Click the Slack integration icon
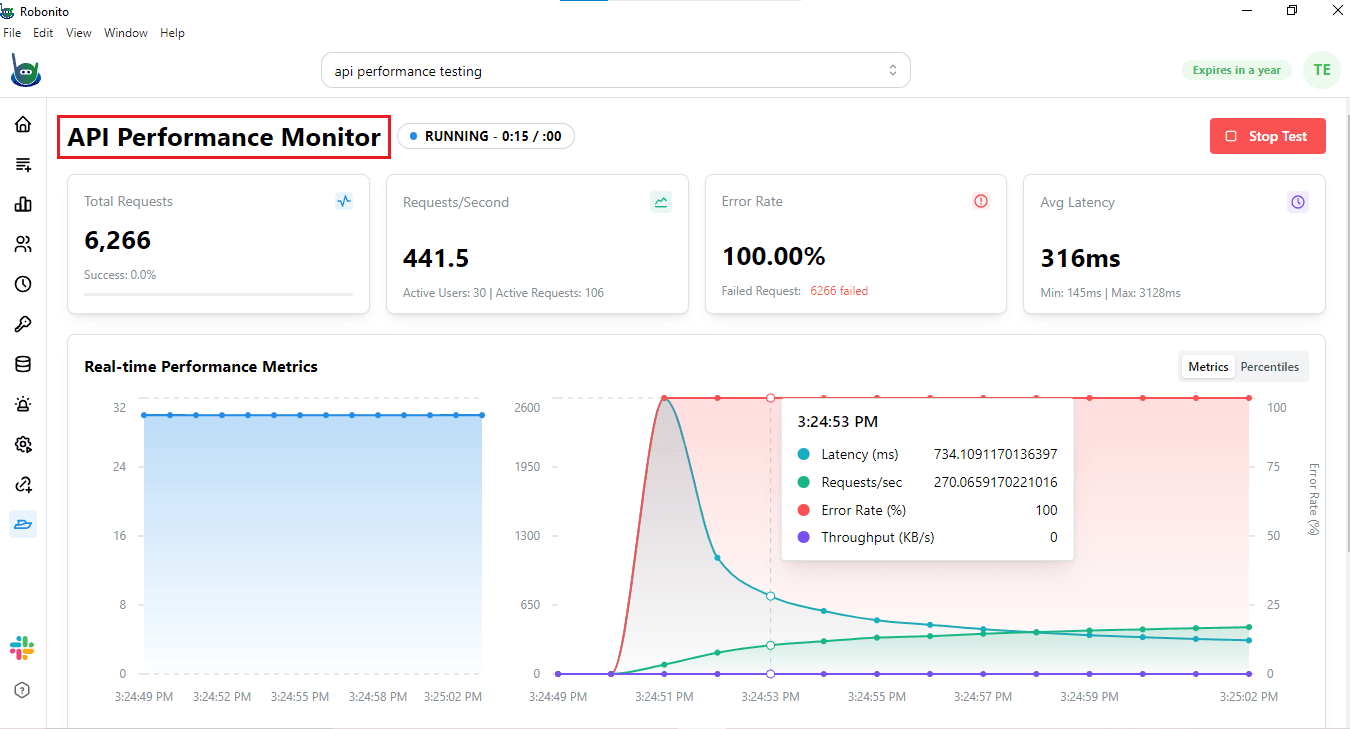This screenshot has height=729, width=1350. pos(22,647)
